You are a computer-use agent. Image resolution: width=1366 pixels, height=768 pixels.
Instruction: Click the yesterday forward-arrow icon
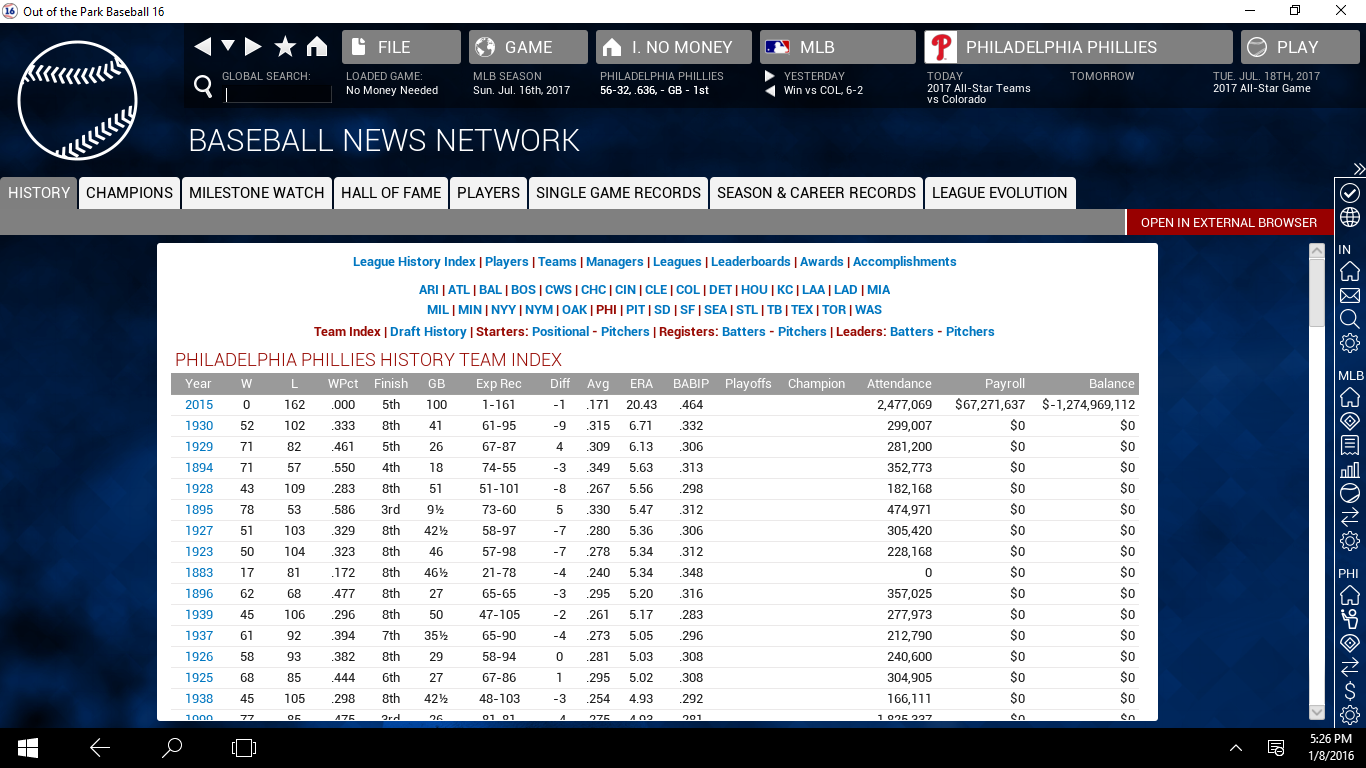[x=769, y=76]
